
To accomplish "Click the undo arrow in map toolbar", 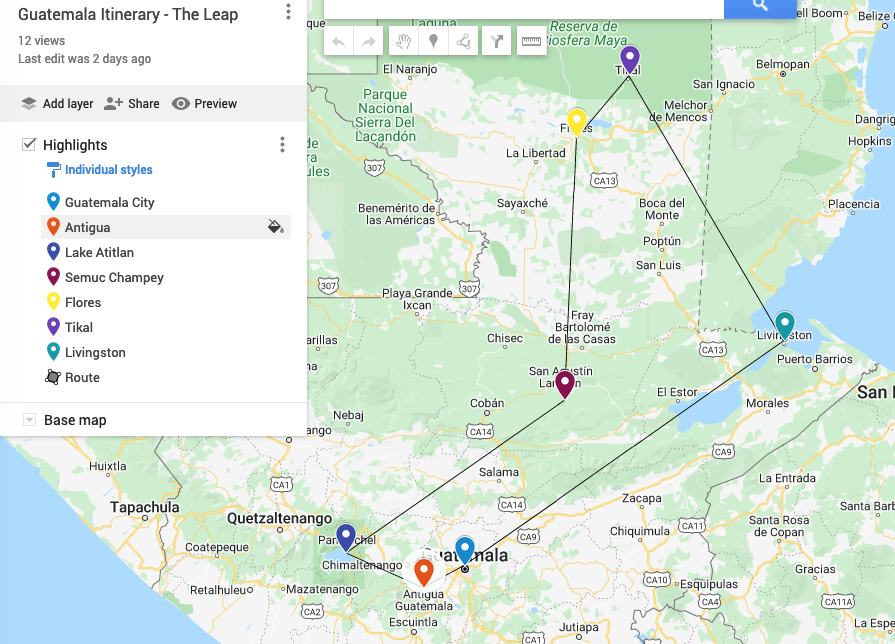I will click(x=338, y=41).
